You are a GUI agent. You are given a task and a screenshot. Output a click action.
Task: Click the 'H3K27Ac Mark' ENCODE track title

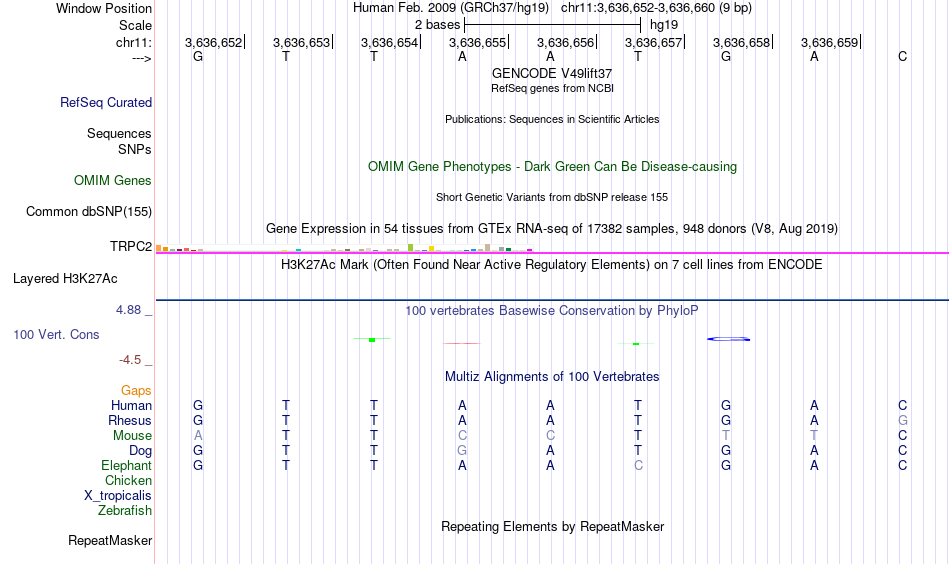tap(552, 265)
